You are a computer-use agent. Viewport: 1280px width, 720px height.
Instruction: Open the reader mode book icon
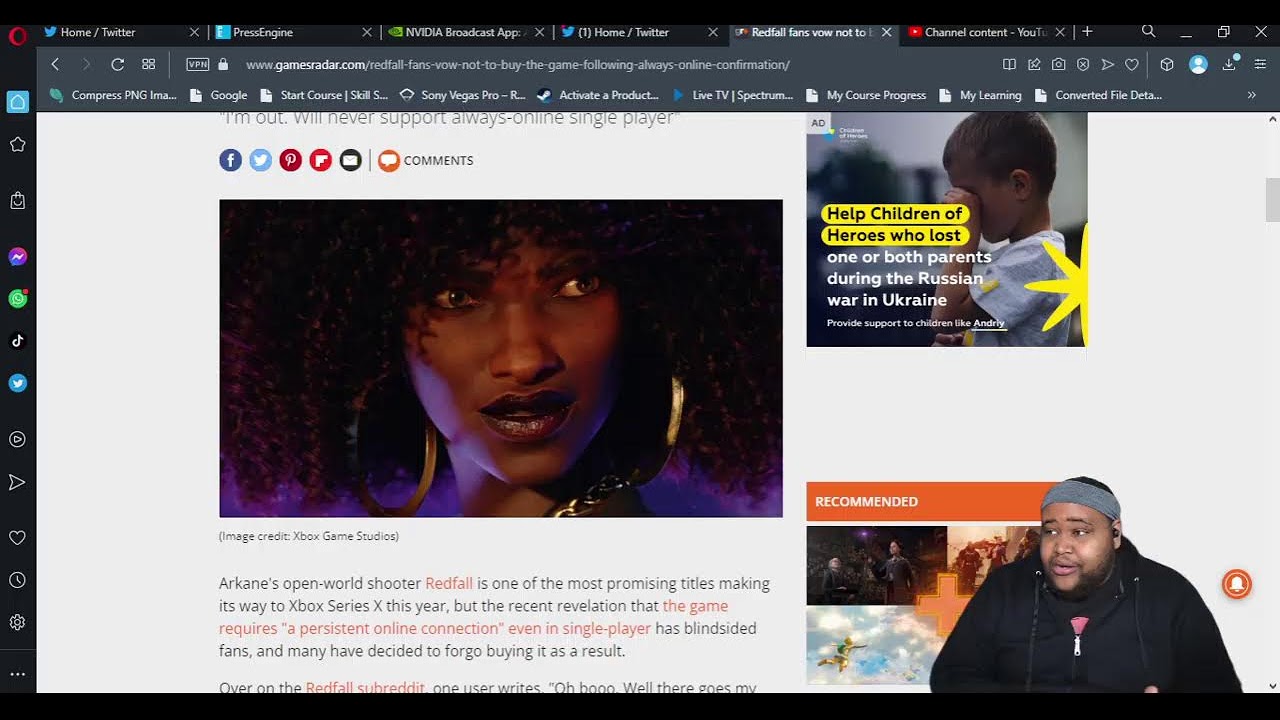pyautogui.click(x=1009, y=64)
